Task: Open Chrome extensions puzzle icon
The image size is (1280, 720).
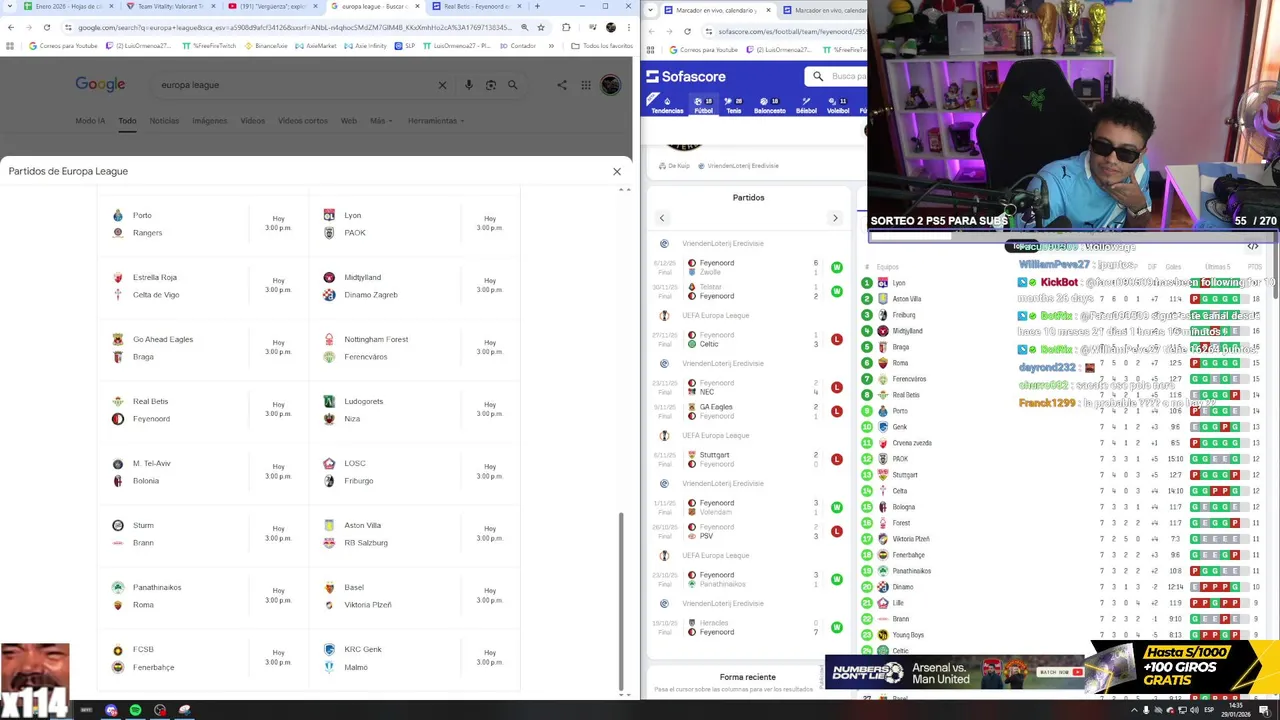Action: (566, 27)
